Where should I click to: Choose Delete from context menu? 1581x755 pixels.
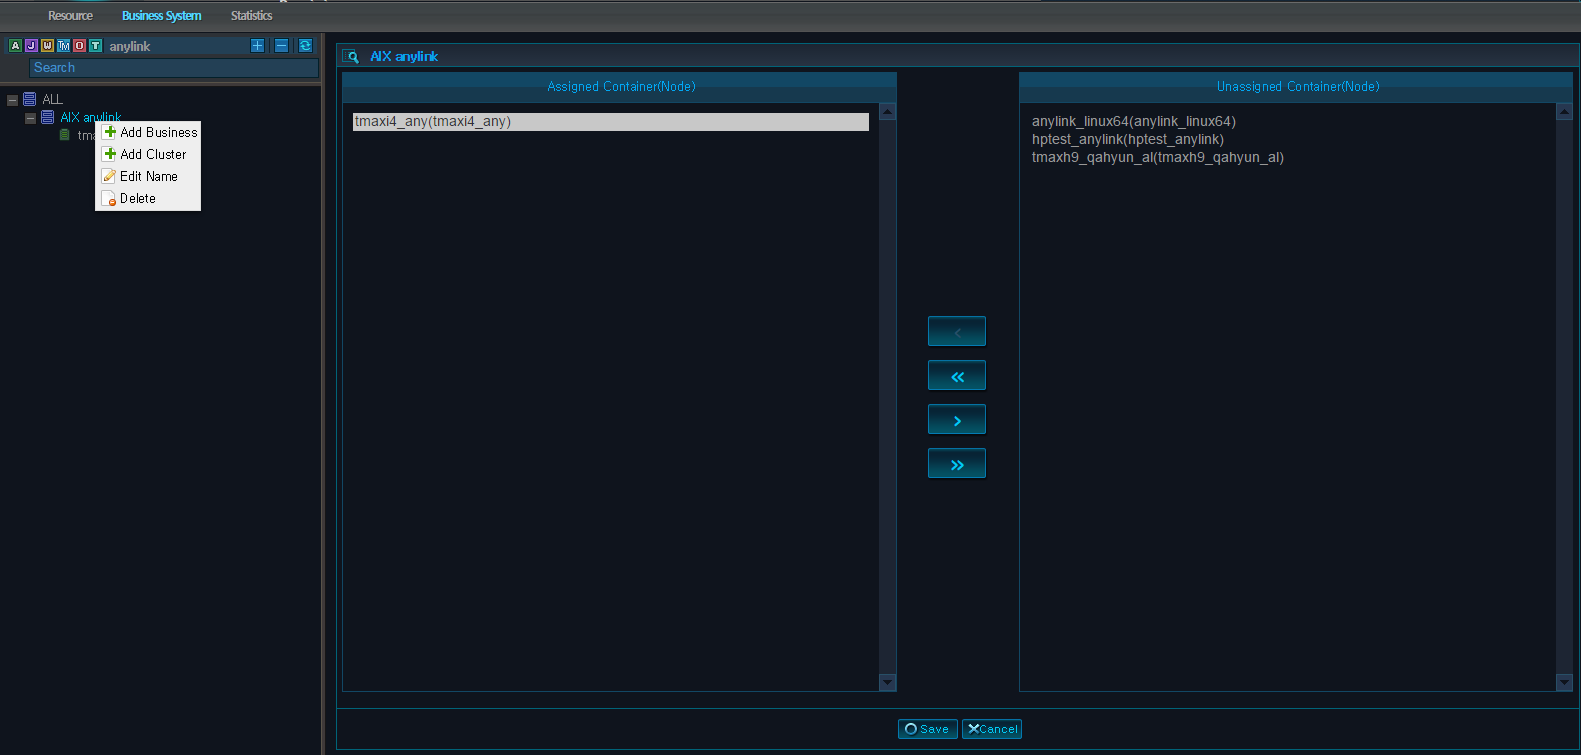(x=148, y=198)
